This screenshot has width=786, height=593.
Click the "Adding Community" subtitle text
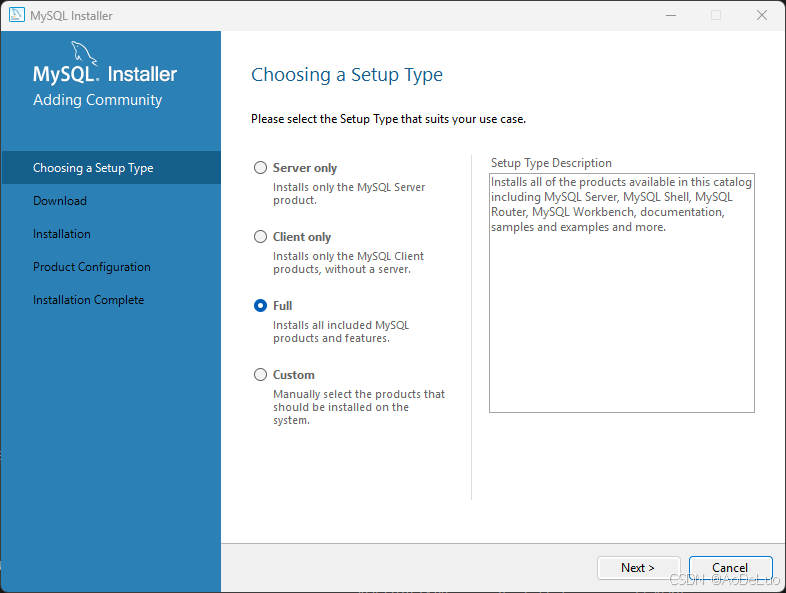[x=98, y=100]
